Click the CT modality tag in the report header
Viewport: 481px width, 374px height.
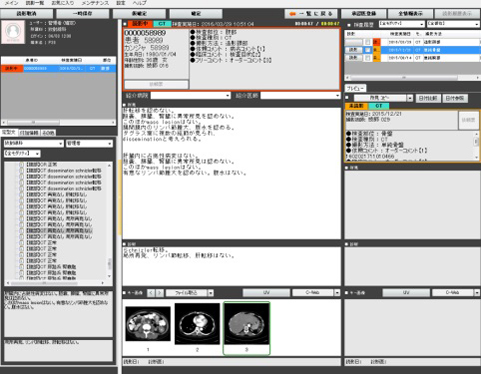pyautogui.click(x=162, y=24)
